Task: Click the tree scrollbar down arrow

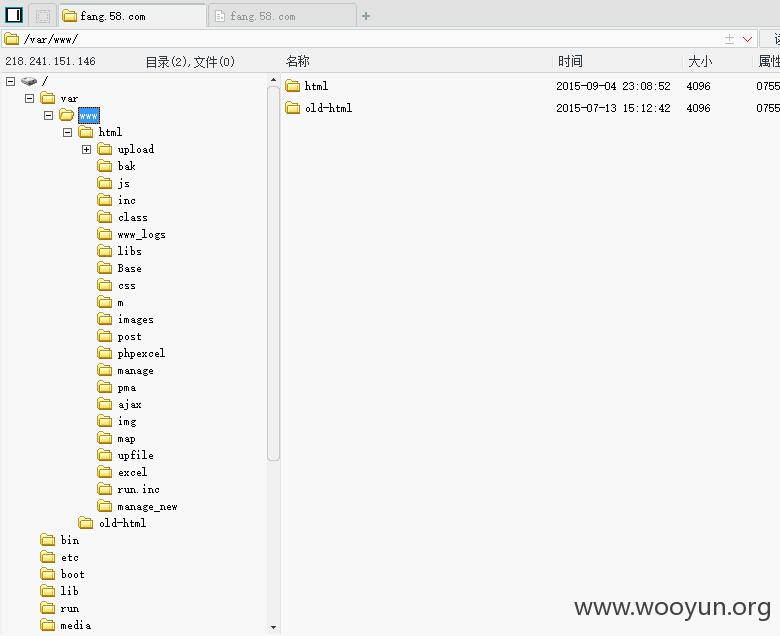Action: [x=273, y=628]
